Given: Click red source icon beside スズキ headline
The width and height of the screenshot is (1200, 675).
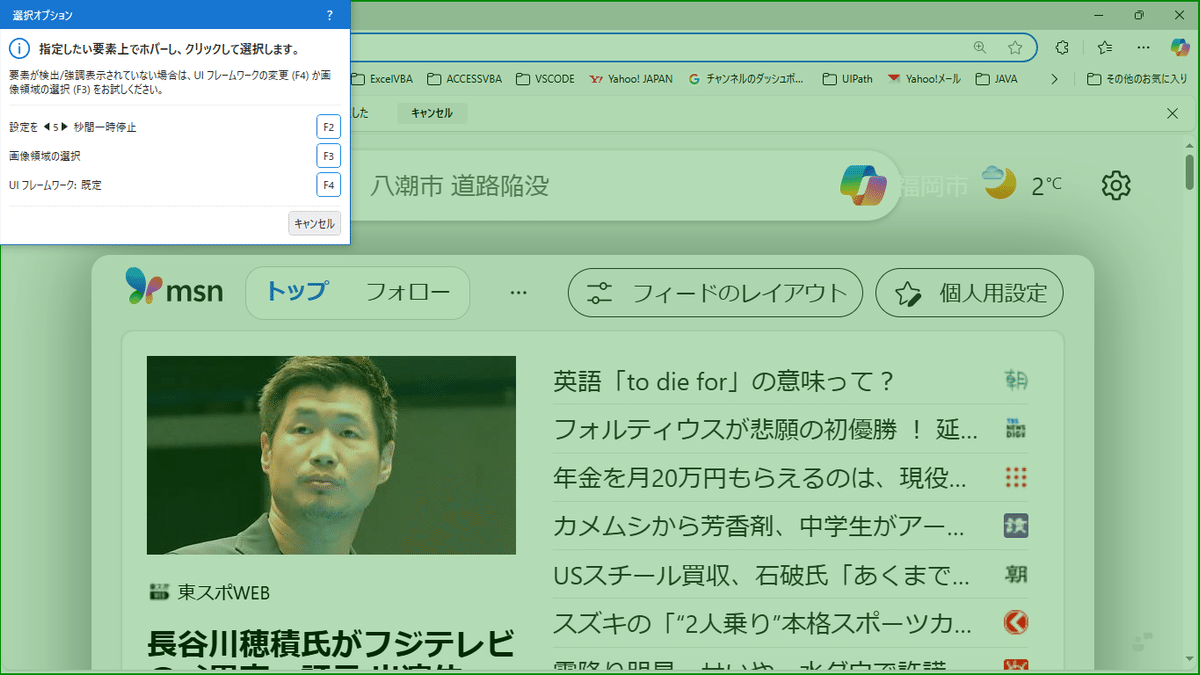Looking at the screenshot, I should 1016,623.
